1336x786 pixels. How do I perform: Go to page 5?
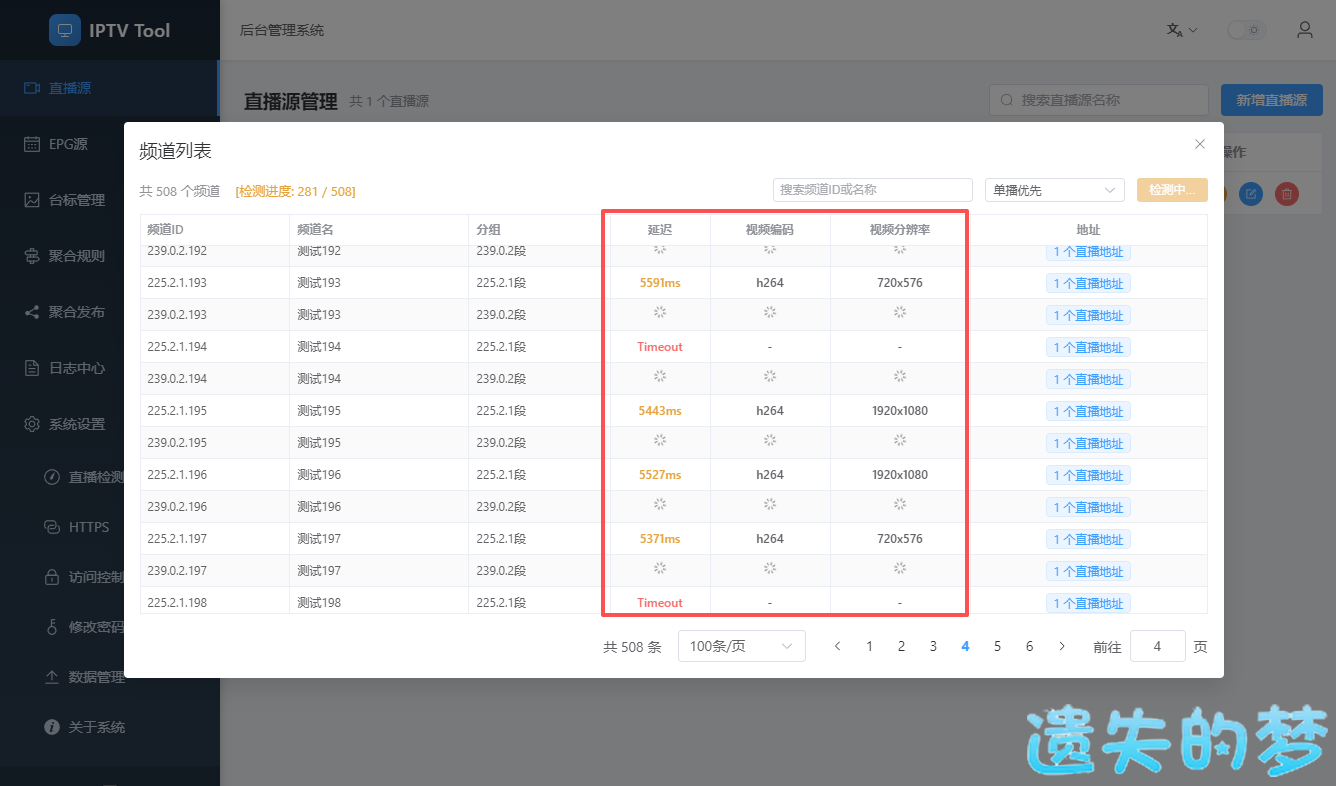(997, 646)
